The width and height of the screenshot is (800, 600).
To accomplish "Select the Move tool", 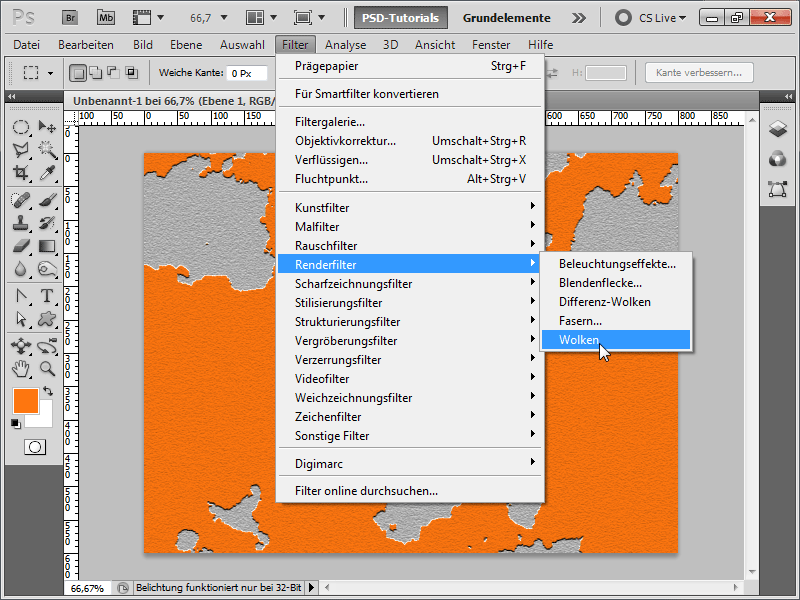I will 47,127.
